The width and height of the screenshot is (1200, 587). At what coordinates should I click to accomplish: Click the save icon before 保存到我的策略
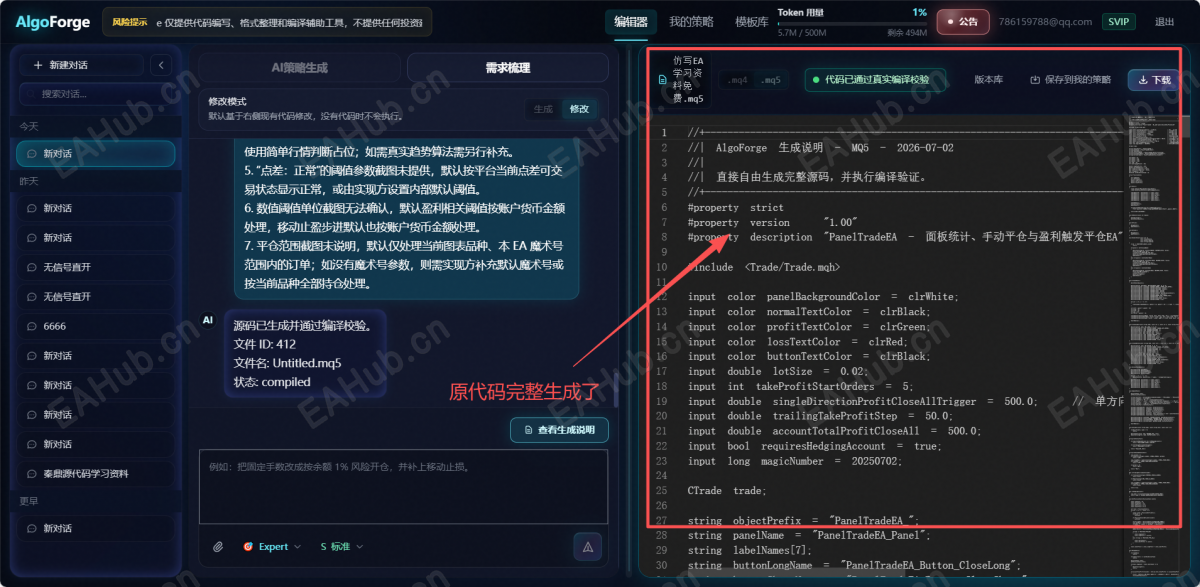1036,80
